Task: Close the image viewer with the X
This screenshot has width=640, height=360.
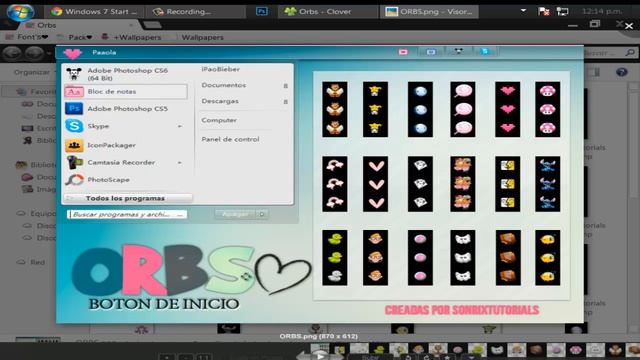Action: [x=629, y=26]
